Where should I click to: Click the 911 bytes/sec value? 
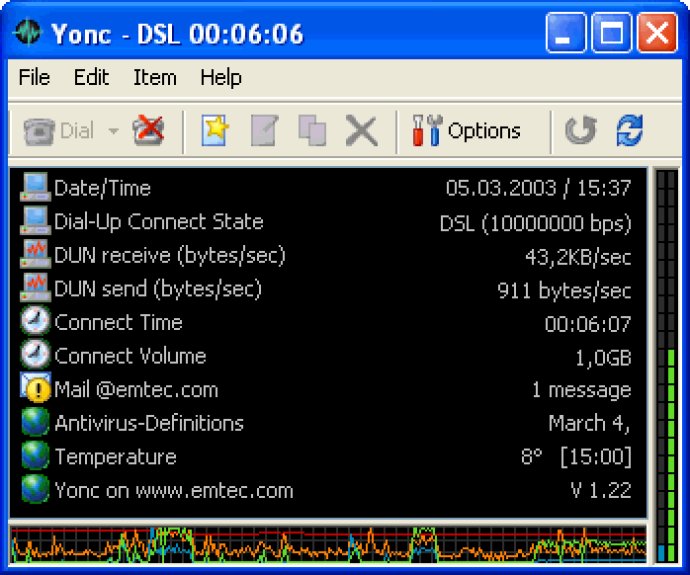[x=564, y=290]
